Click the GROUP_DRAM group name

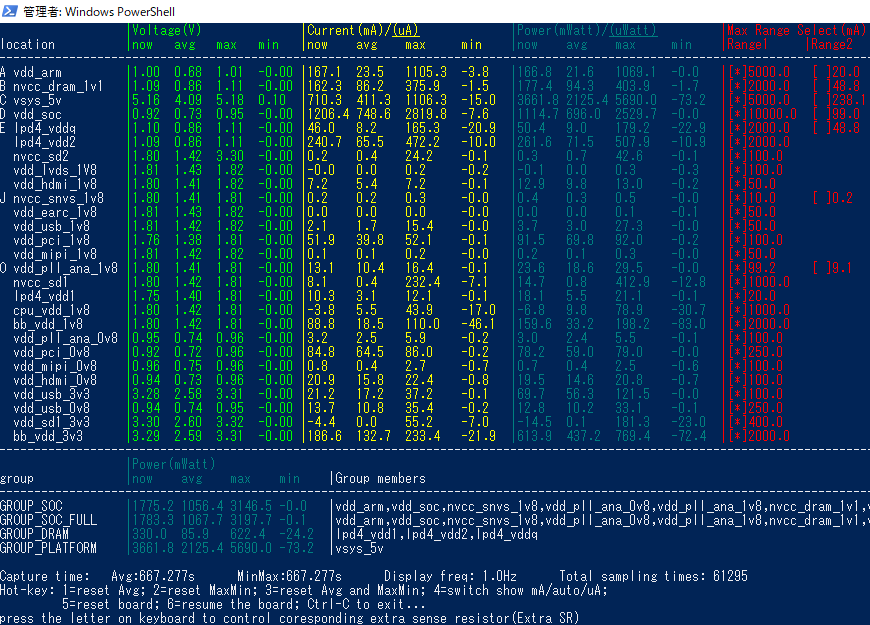click(x=34, y=534)
